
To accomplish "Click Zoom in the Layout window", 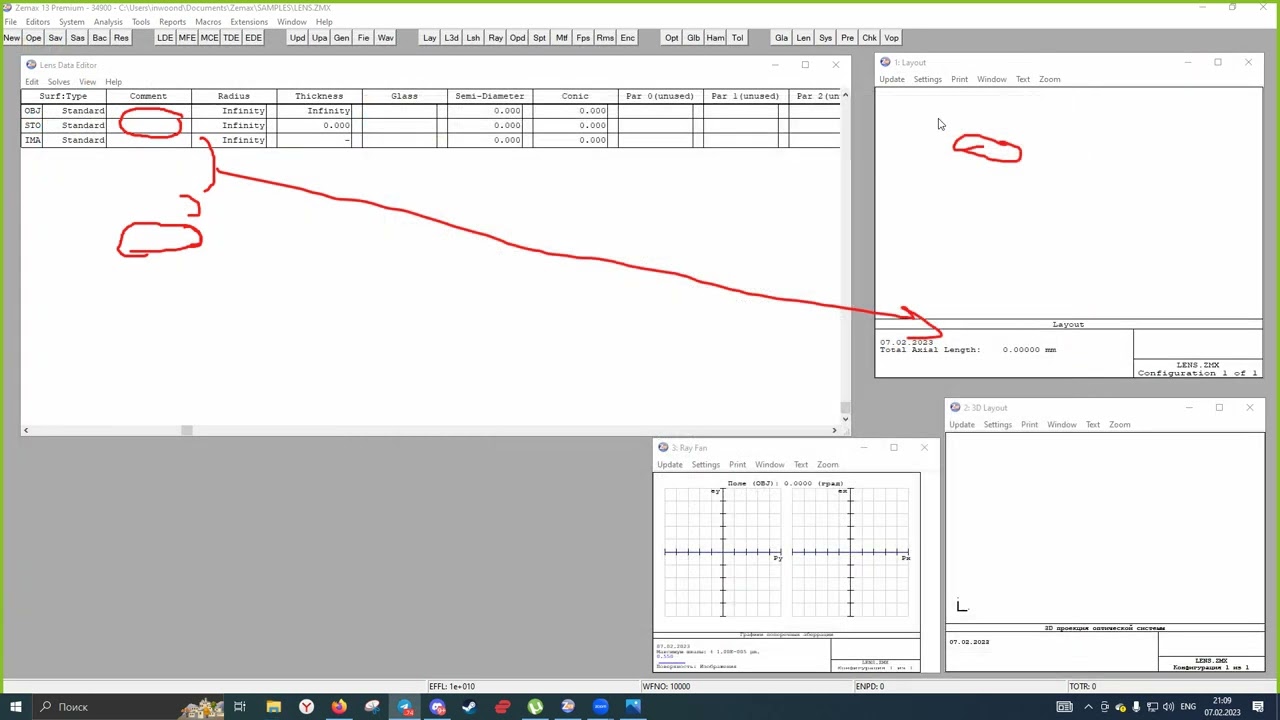I will (1050, 79).
